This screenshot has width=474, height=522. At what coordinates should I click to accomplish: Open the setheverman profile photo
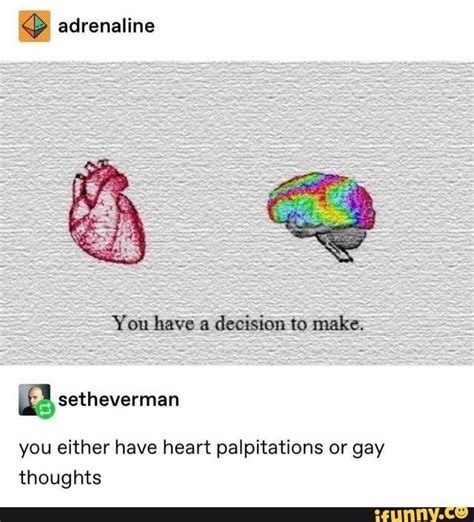[34, 400]
